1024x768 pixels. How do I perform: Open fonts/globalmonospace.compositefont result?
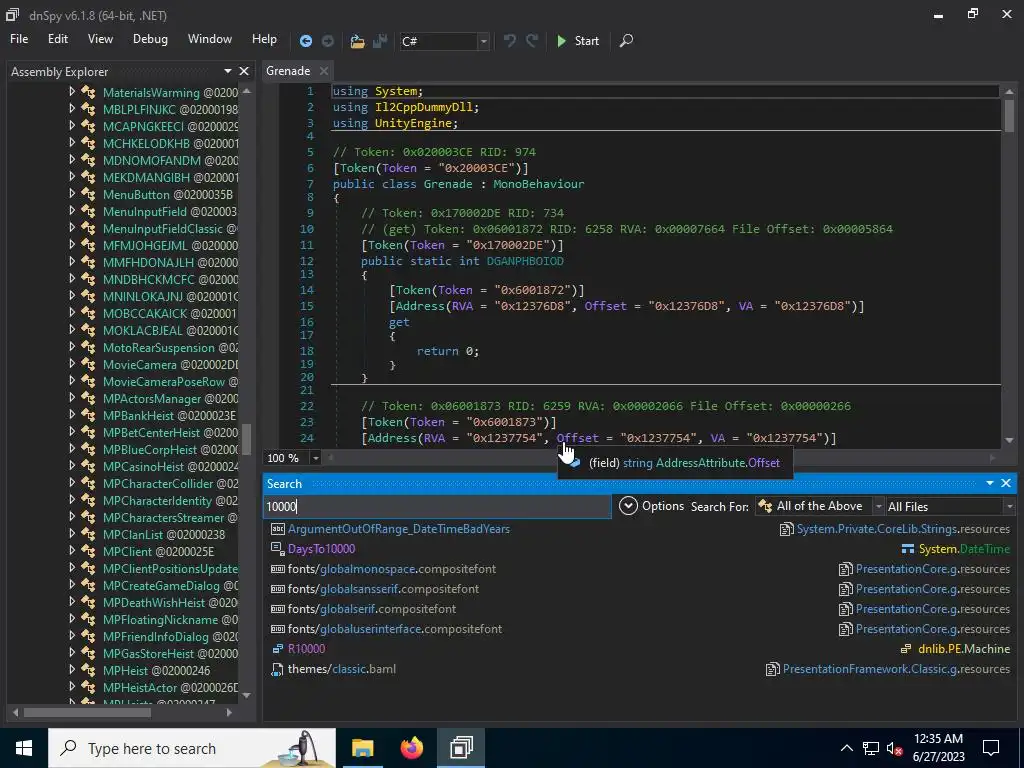pyautogui.click(x=392, y=569)
